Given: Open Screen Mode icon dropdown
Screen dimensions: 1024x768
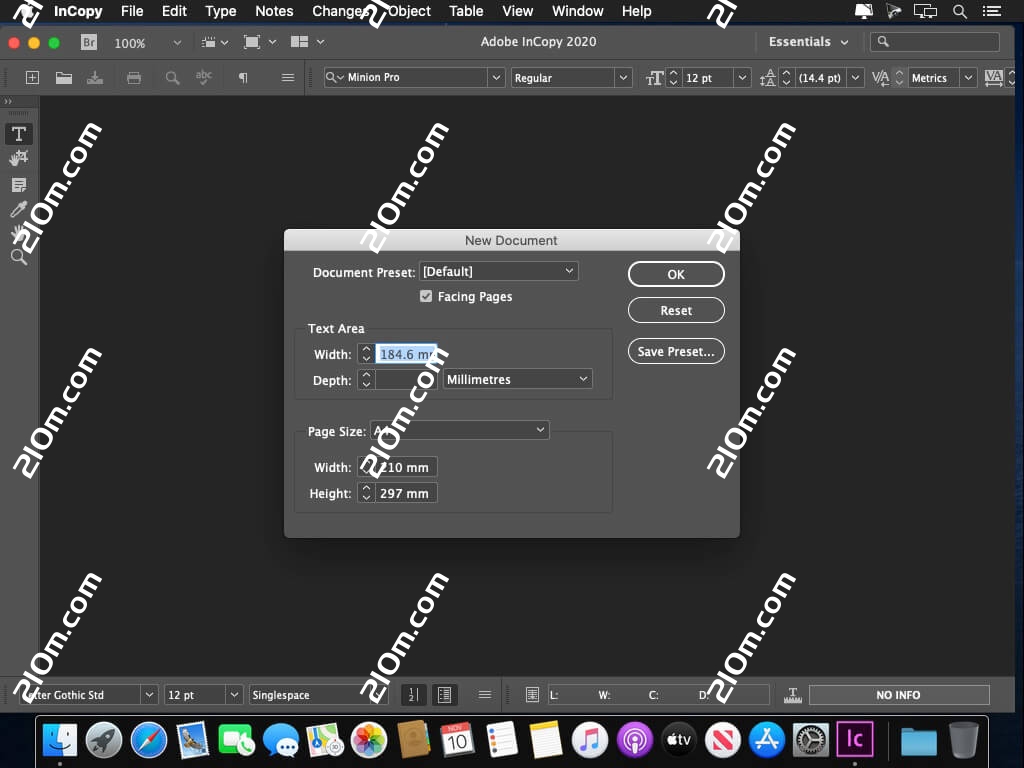Looking at the screenshot, I should [259, 42].
